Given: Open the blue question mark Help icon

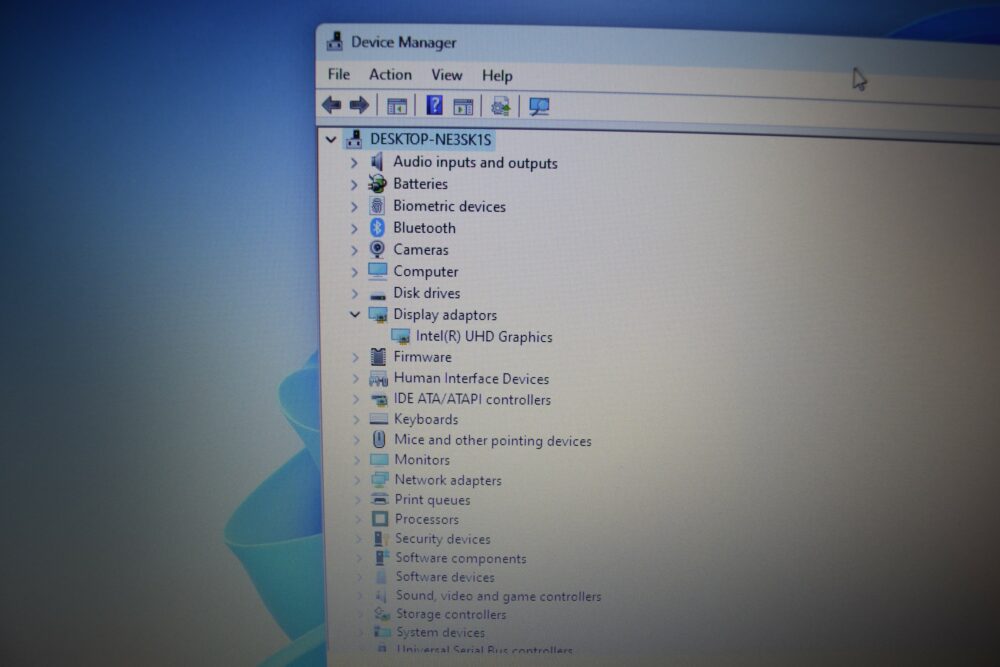Looking at the screenshot, I should pyautogui.click(x=434, y=105).
